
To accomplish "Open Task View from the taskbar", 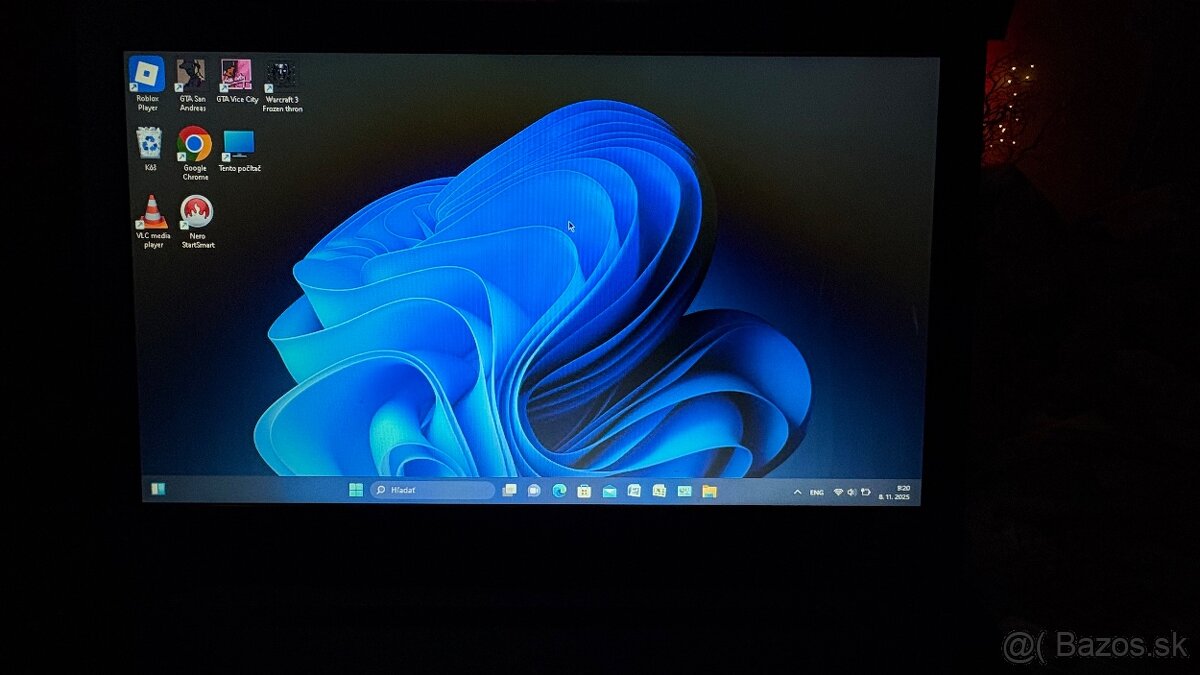I will point(509,490).
